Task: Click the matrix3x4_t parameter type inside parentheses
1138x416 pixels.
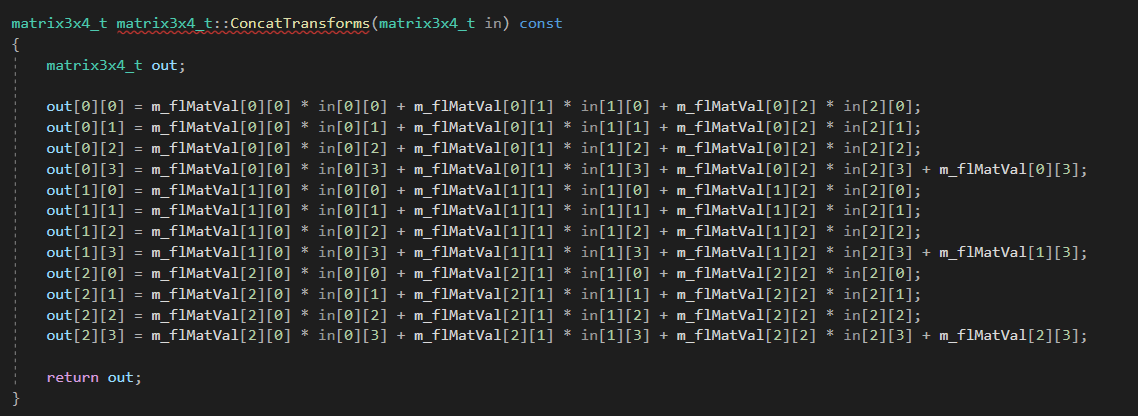Action: point(427,23)
